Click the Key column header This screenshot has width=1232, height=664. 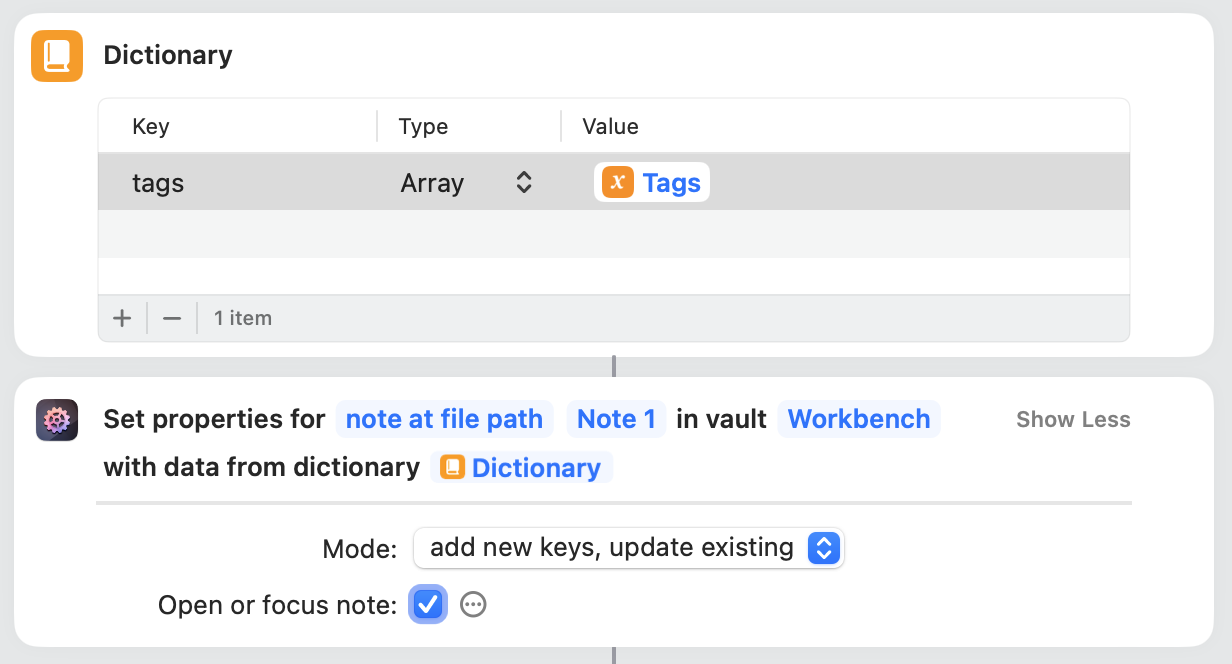point(151,127)
